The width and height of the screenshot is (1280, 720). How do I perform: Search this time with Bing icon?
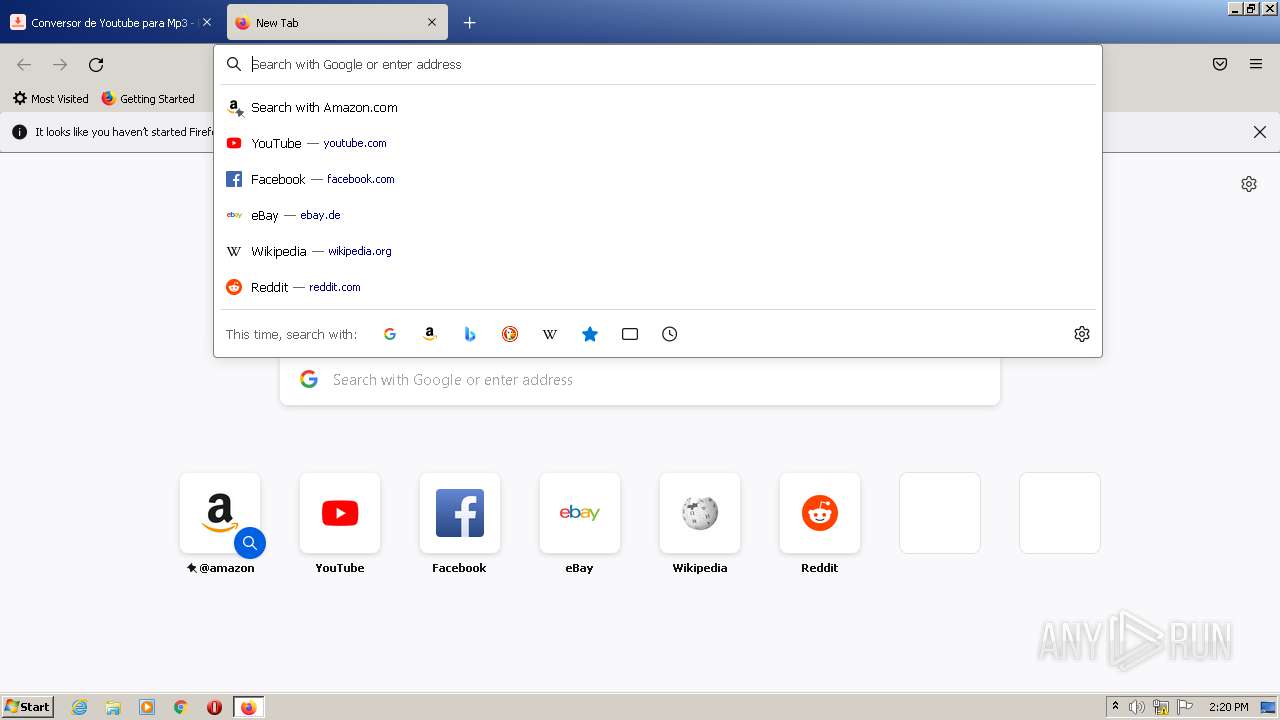click(470, 334)
